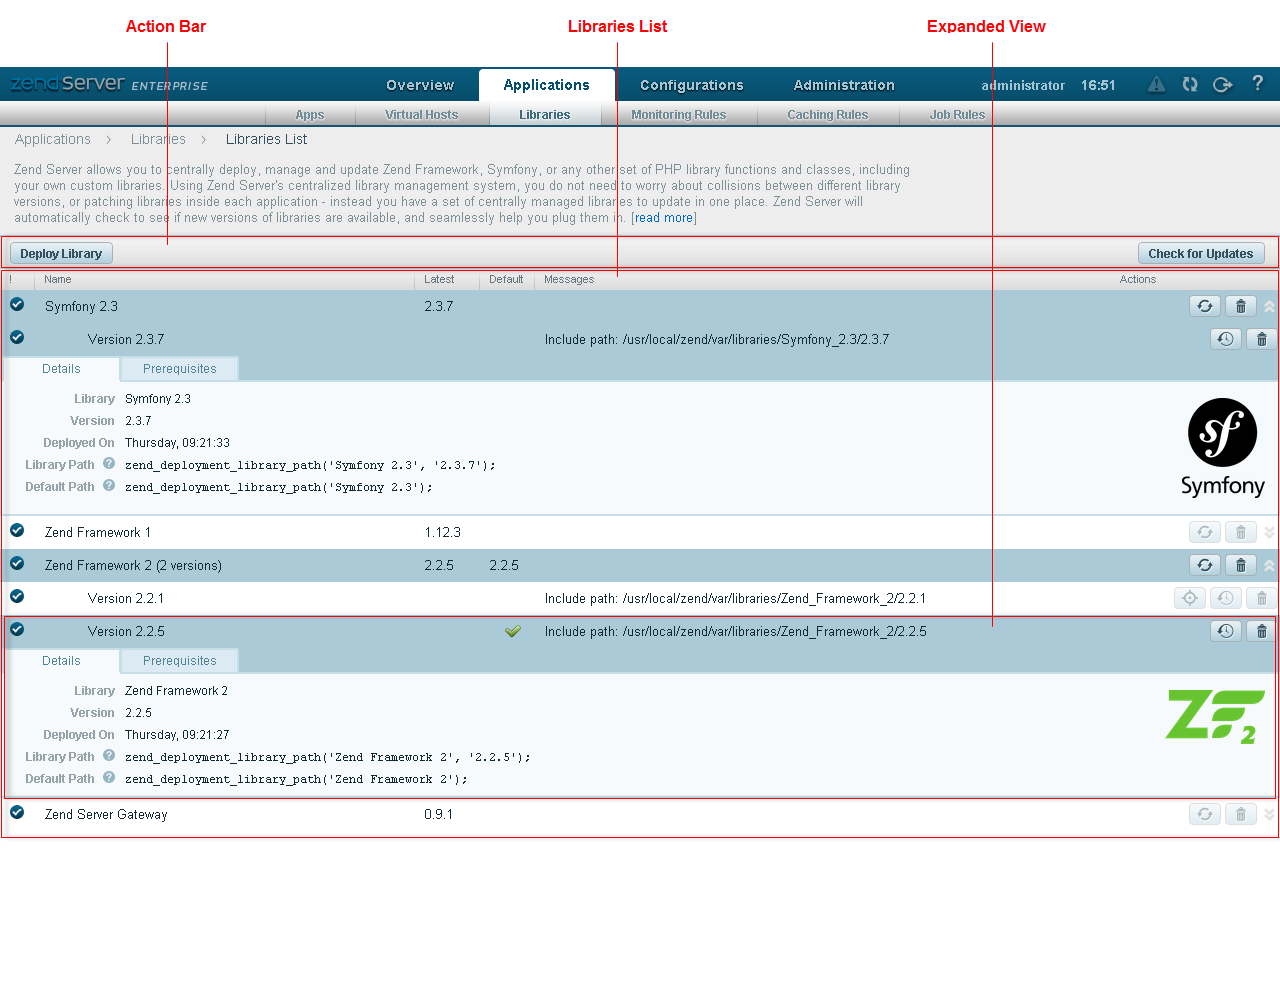Viewport: 1280px width, 1001px height.
Task: Click status check icon for Zend Framework 1
Action: click(x=17, y=531)
